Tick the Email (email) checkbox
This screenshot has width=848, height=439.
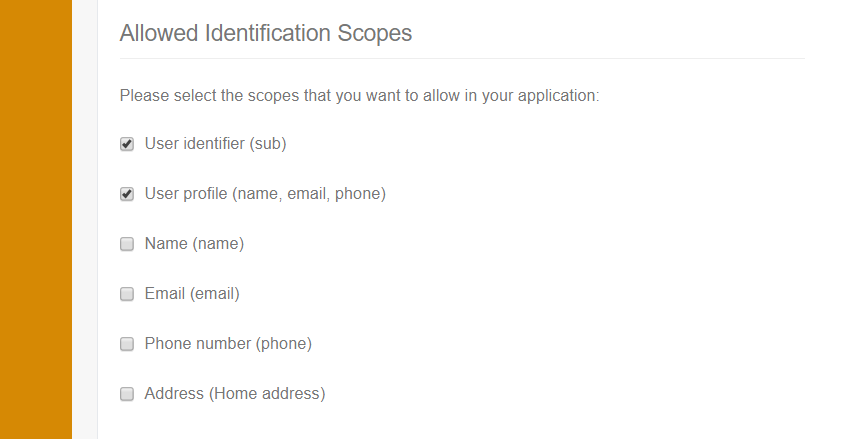(127, 294)
